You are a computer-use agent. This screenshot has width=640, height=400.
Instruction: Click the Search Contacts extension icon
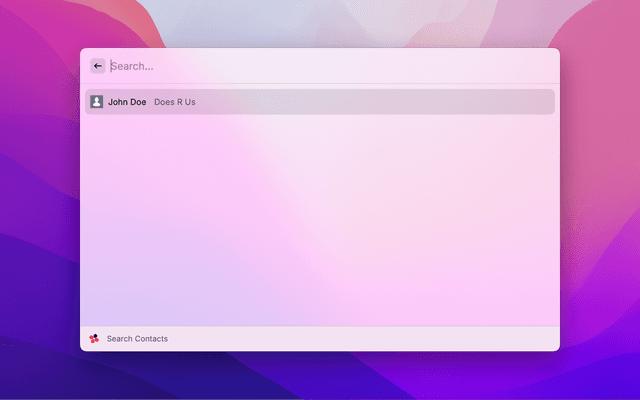(94, 339)
